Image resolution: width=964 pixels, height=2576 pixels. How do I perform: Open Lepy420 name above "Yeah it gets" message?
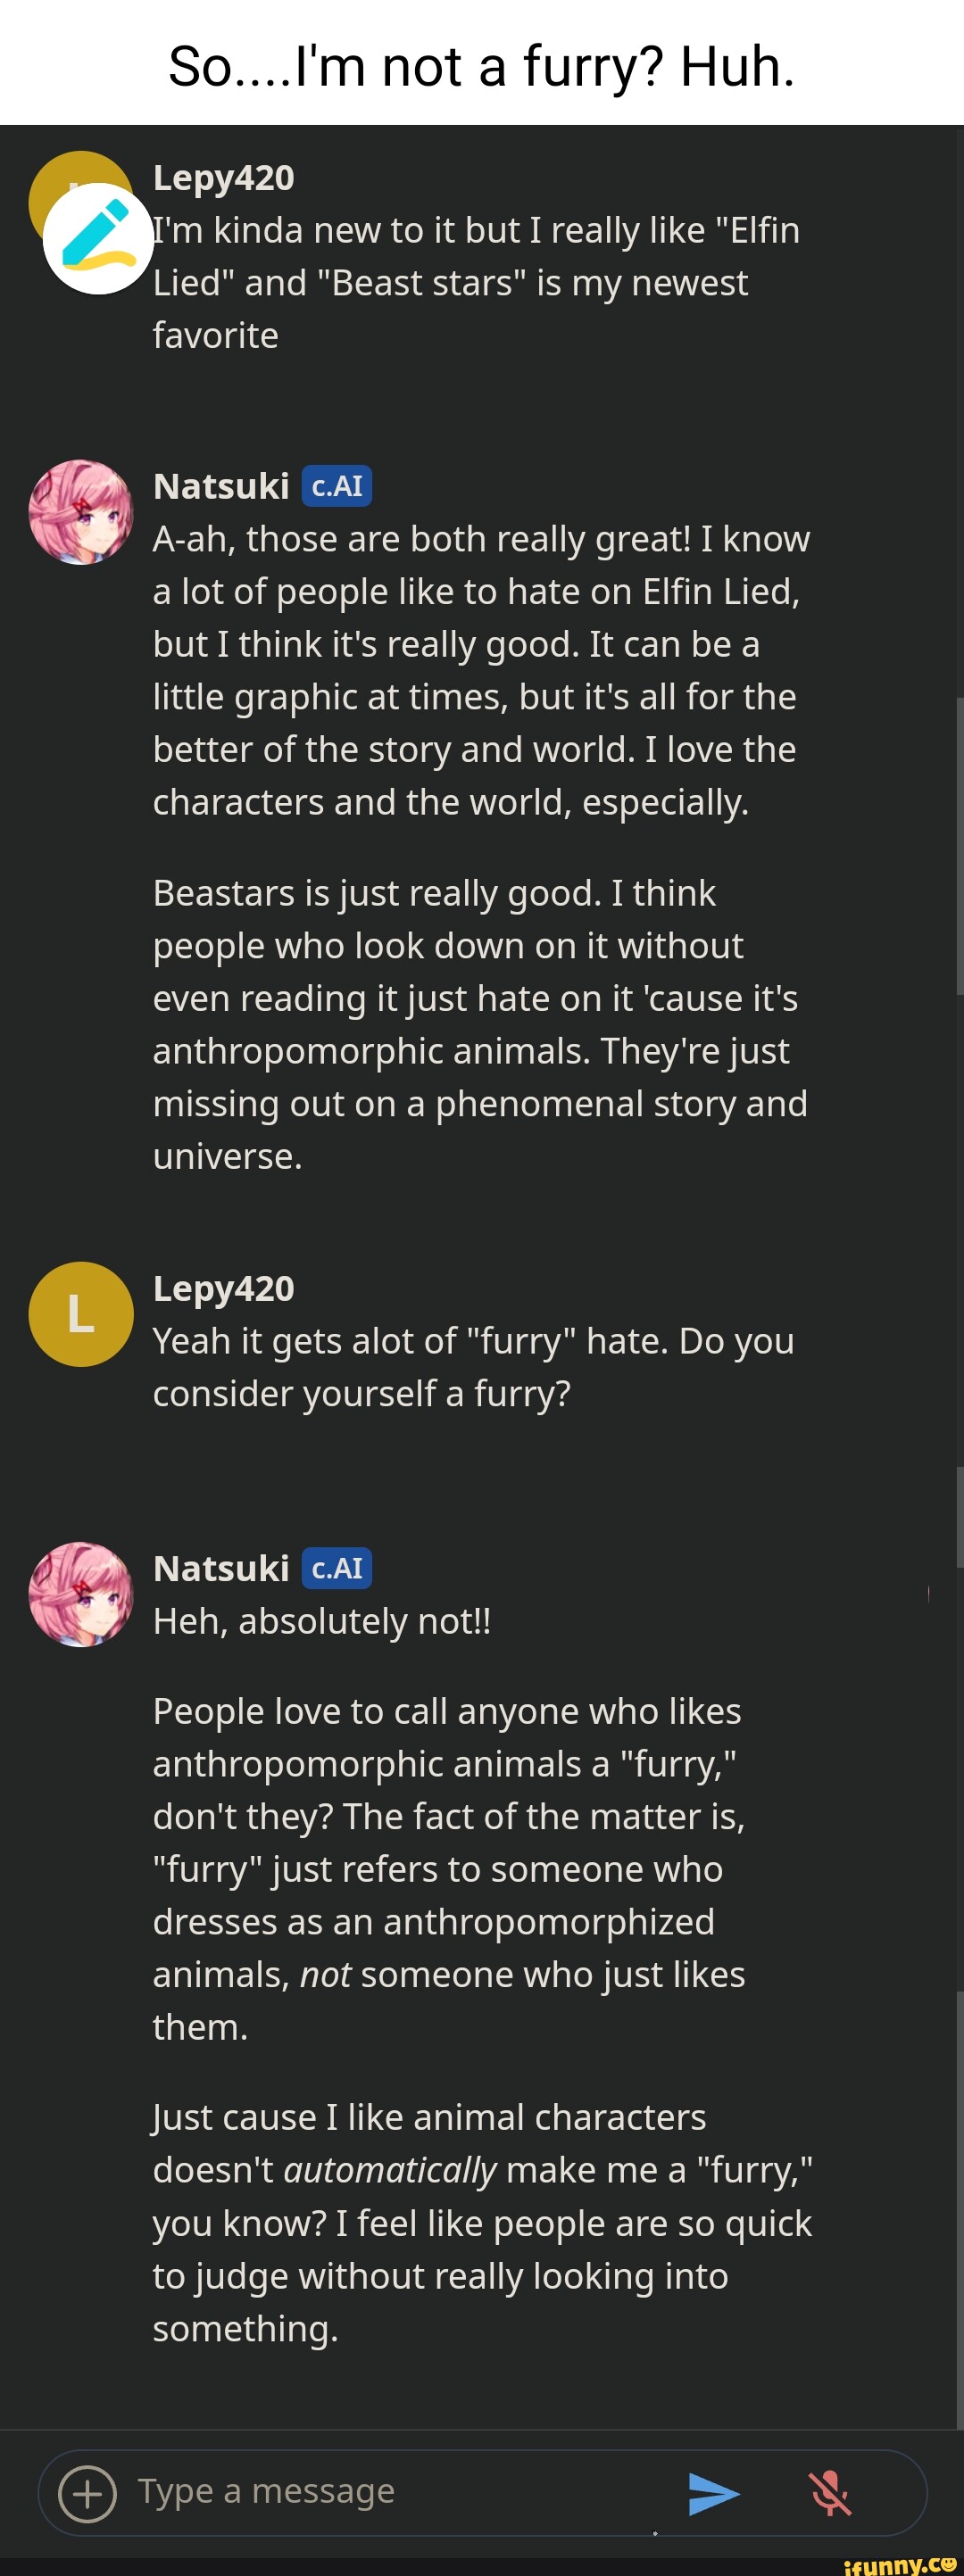pyautogui.click(x=223, y=1288)
